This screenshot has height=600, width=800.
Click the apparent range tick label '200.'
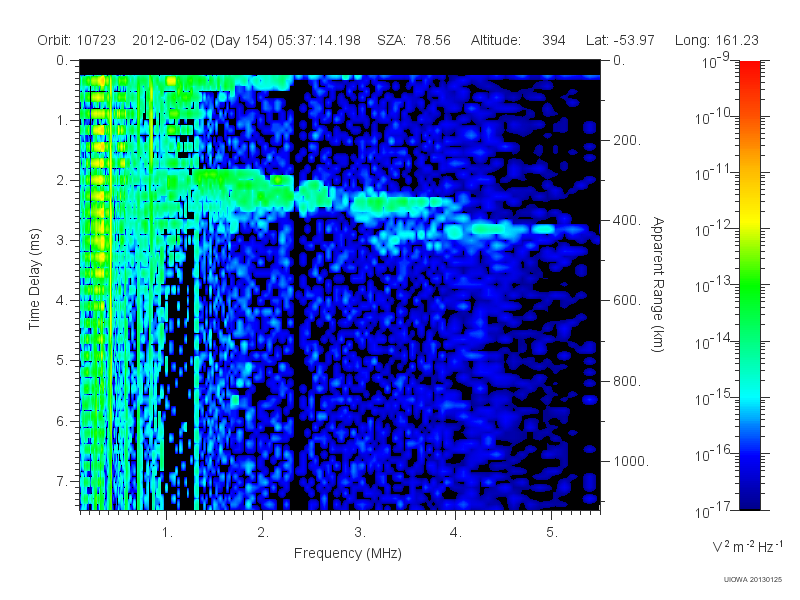pos(627,140)
